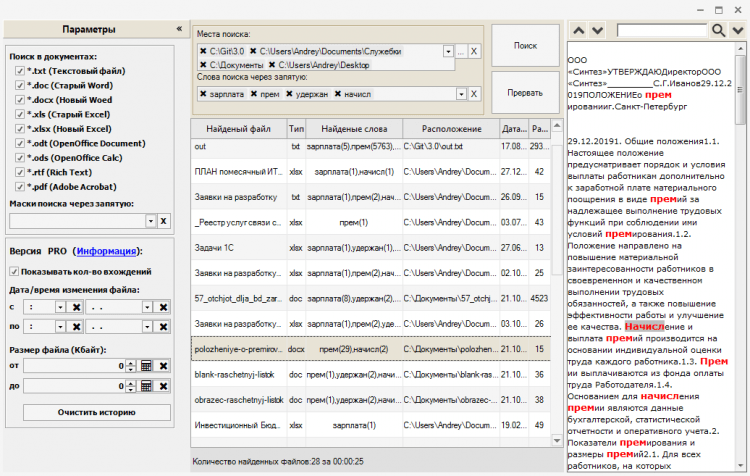Sort results by 'Расположение' column header
Viewport: 750px width, 476px height.
450,129
